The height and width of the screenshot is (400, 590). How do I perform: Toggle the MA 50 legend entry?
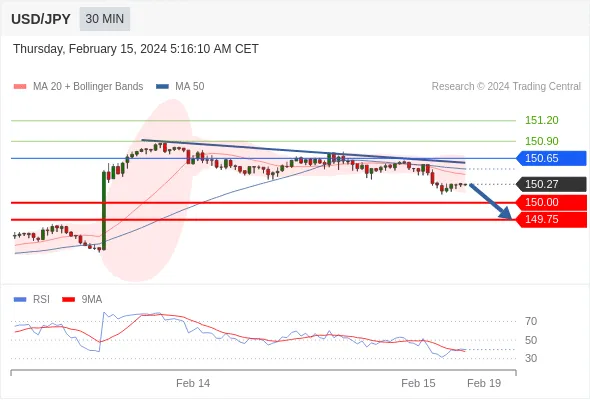click(180, 87)
